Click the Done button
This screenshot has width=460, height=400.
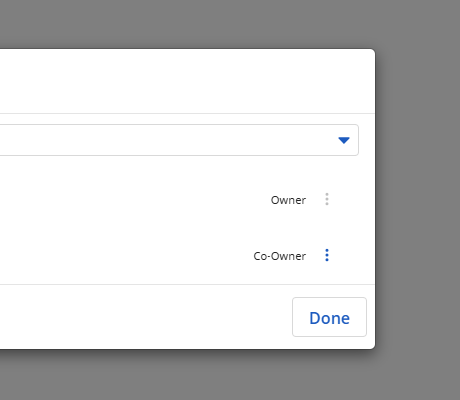(x=329, y=317)
